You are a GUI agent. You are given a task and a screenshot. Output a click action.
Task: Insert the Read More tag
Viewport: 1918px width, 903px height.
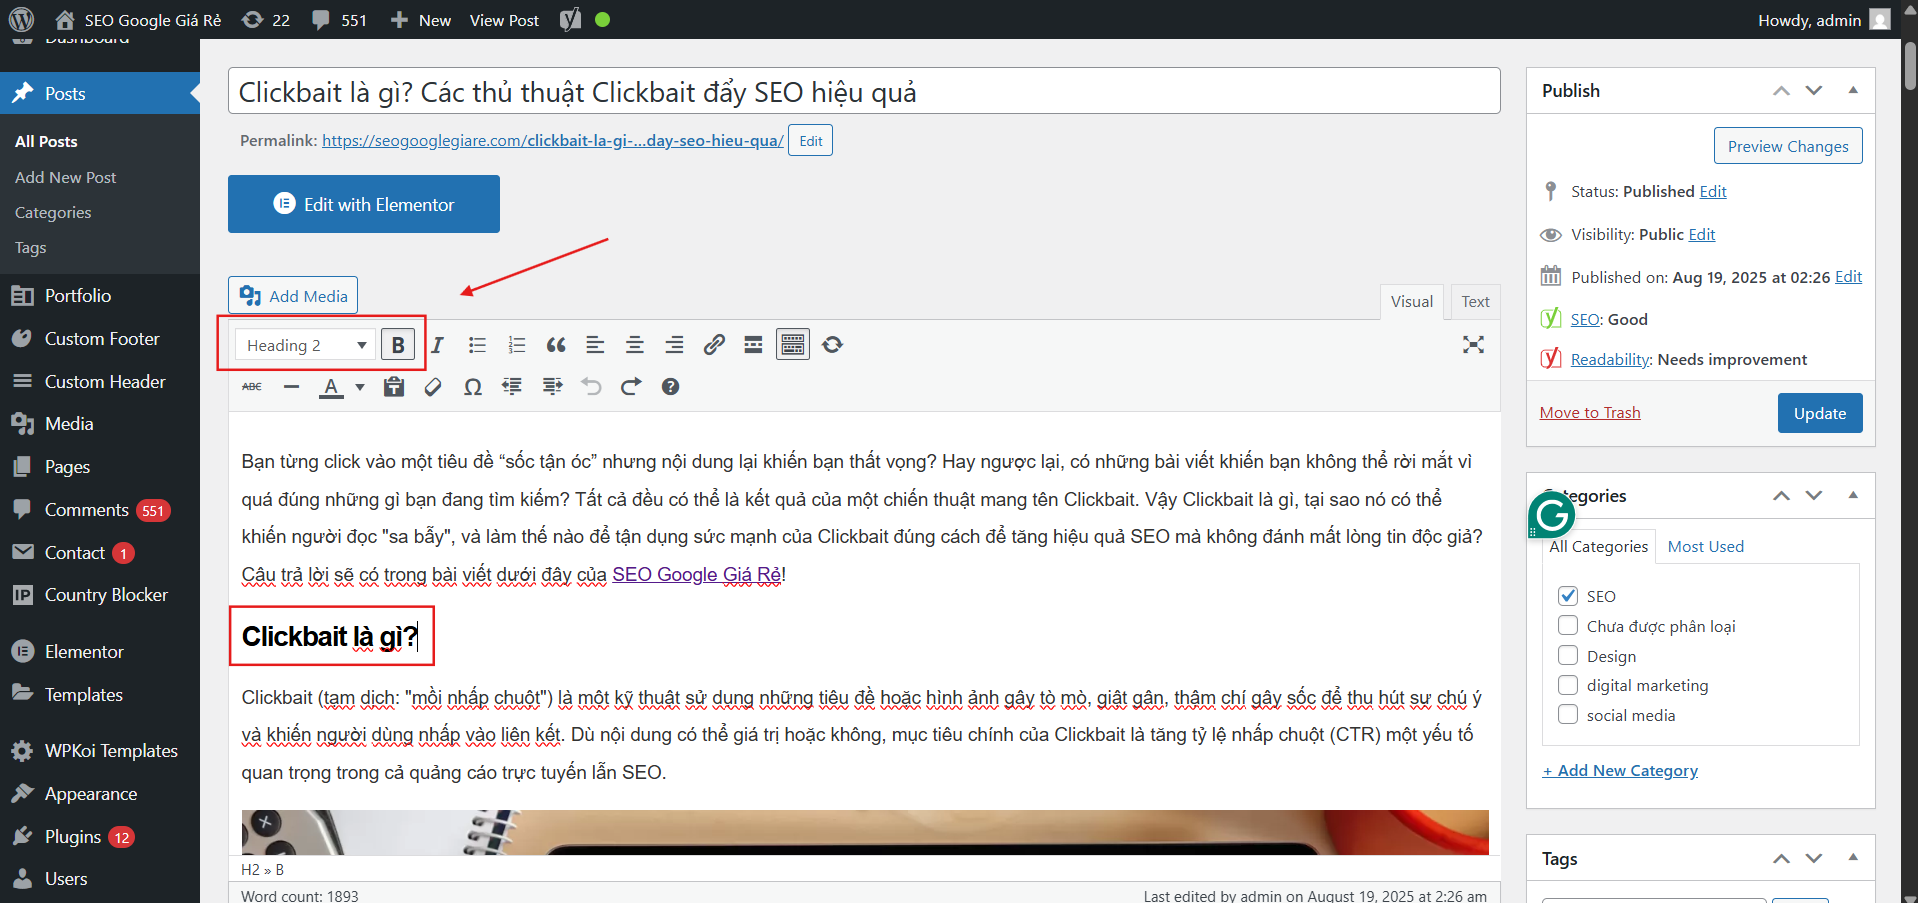(753, 344)
